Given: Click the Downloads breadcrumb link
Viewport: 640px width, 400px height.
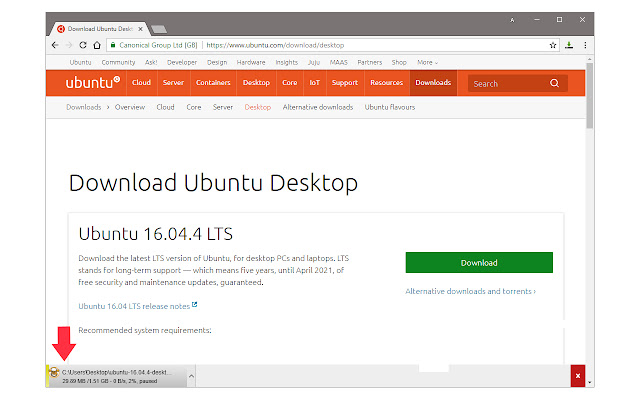Looking at the screenshot, I should tap(84, 107).
